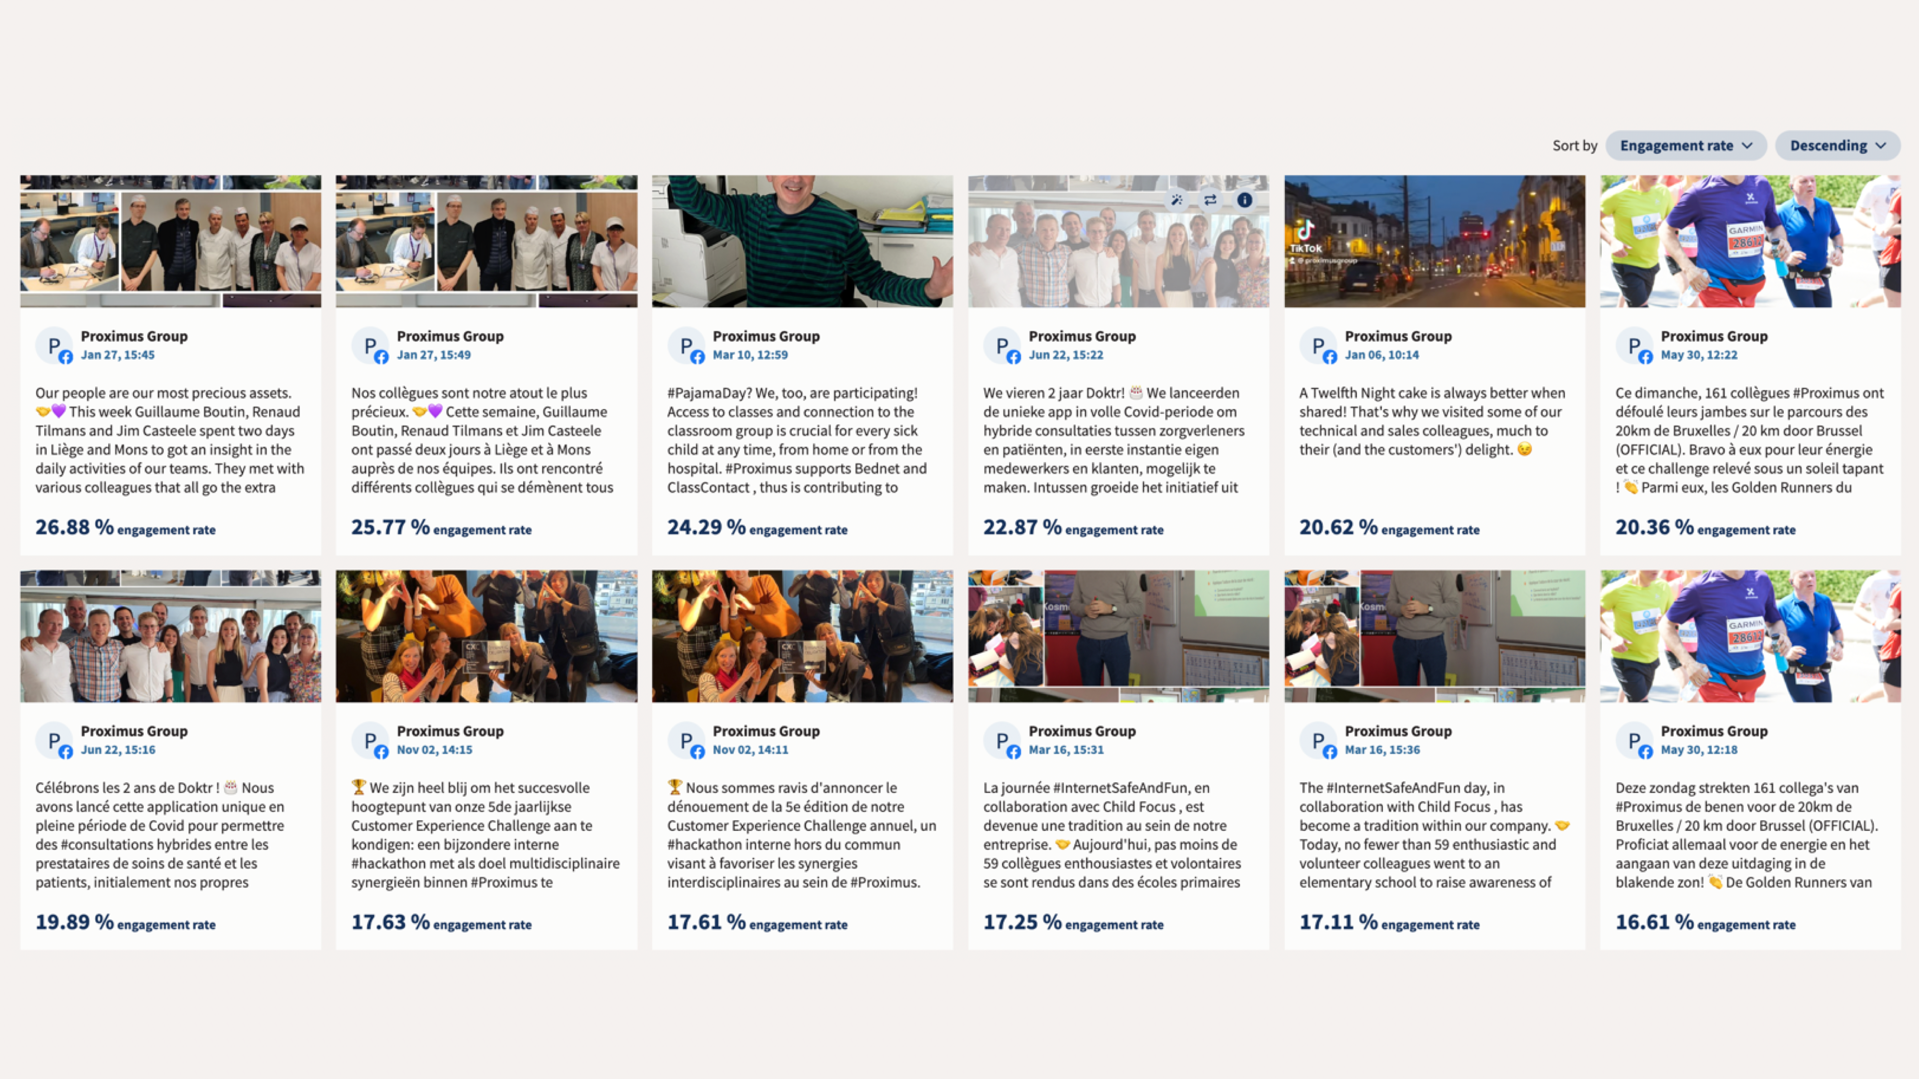Screen dimensions: 1919x1079
Task: Open the Engagement rate sort dropdown
Action: point(1685,145)
